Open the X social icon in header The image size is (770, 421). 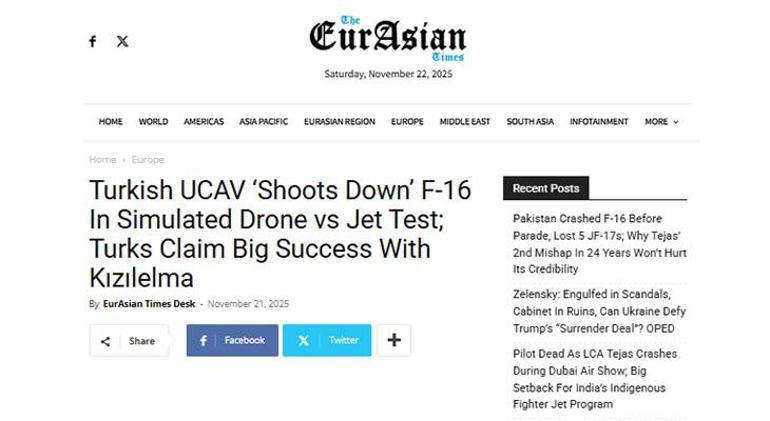coord(122,41)
